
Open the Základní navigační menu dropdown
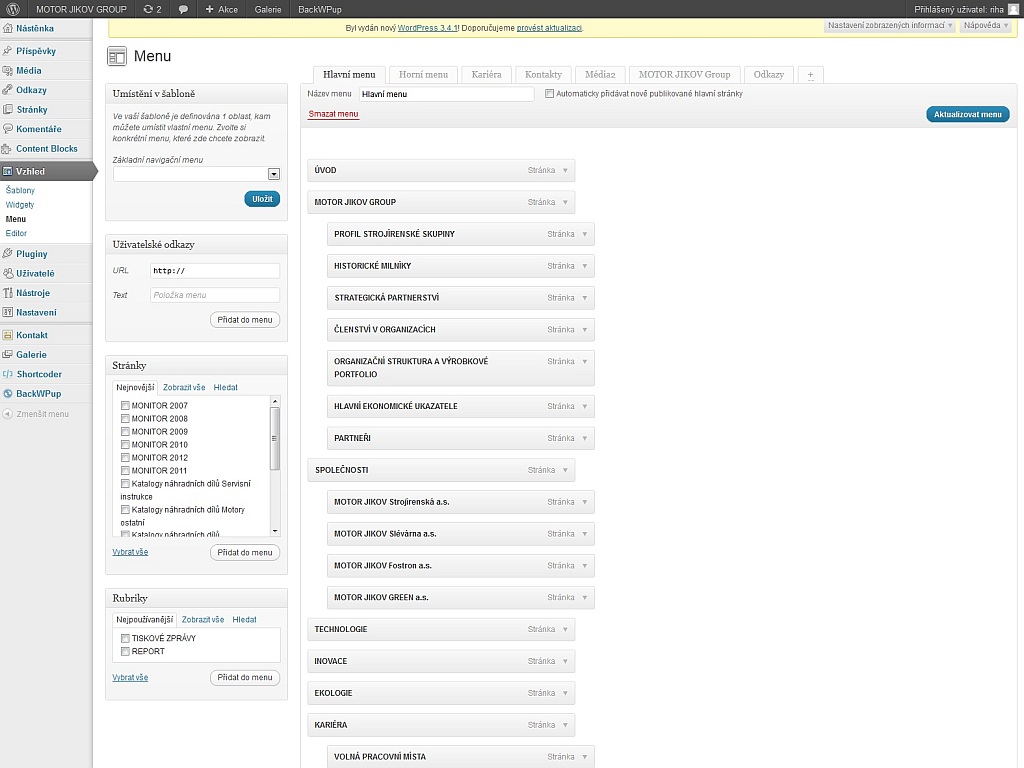pos(274,174)
